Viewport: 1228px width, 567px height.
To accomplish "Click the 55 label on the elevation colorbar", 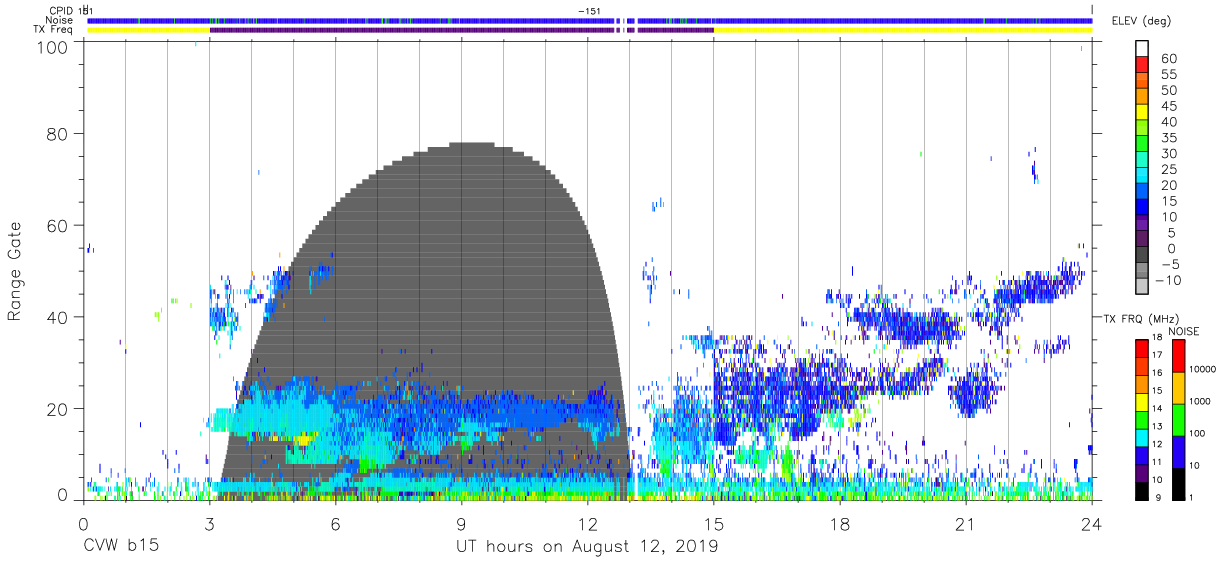I will (x=1169, y=75).
